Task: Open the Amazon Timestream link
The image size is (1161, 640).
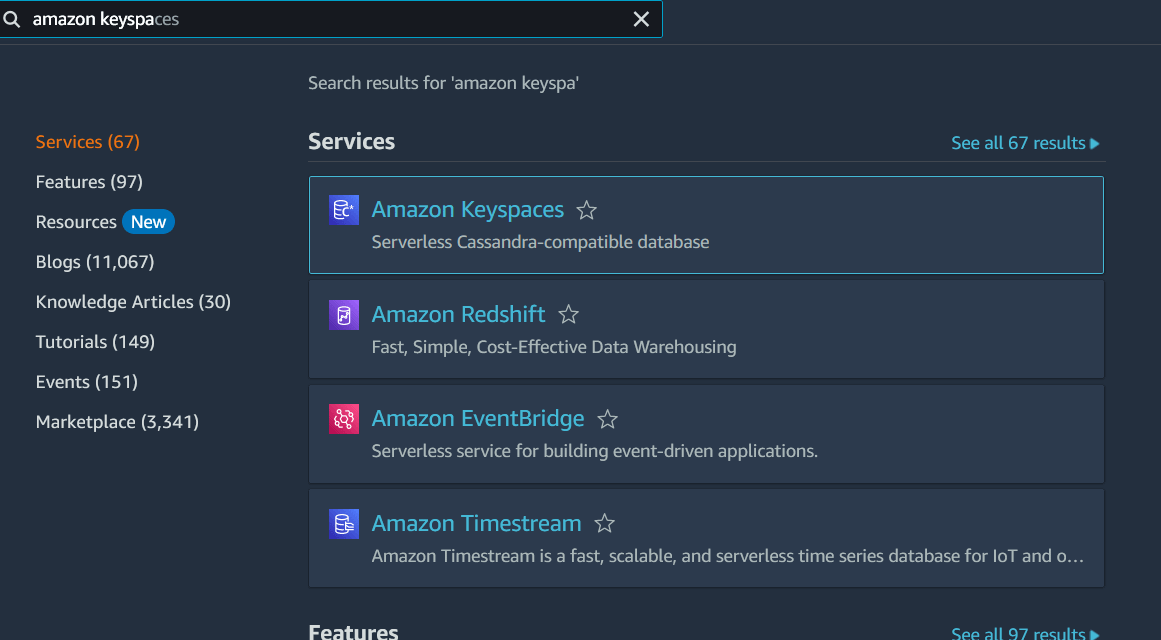Action: [476, 523]
